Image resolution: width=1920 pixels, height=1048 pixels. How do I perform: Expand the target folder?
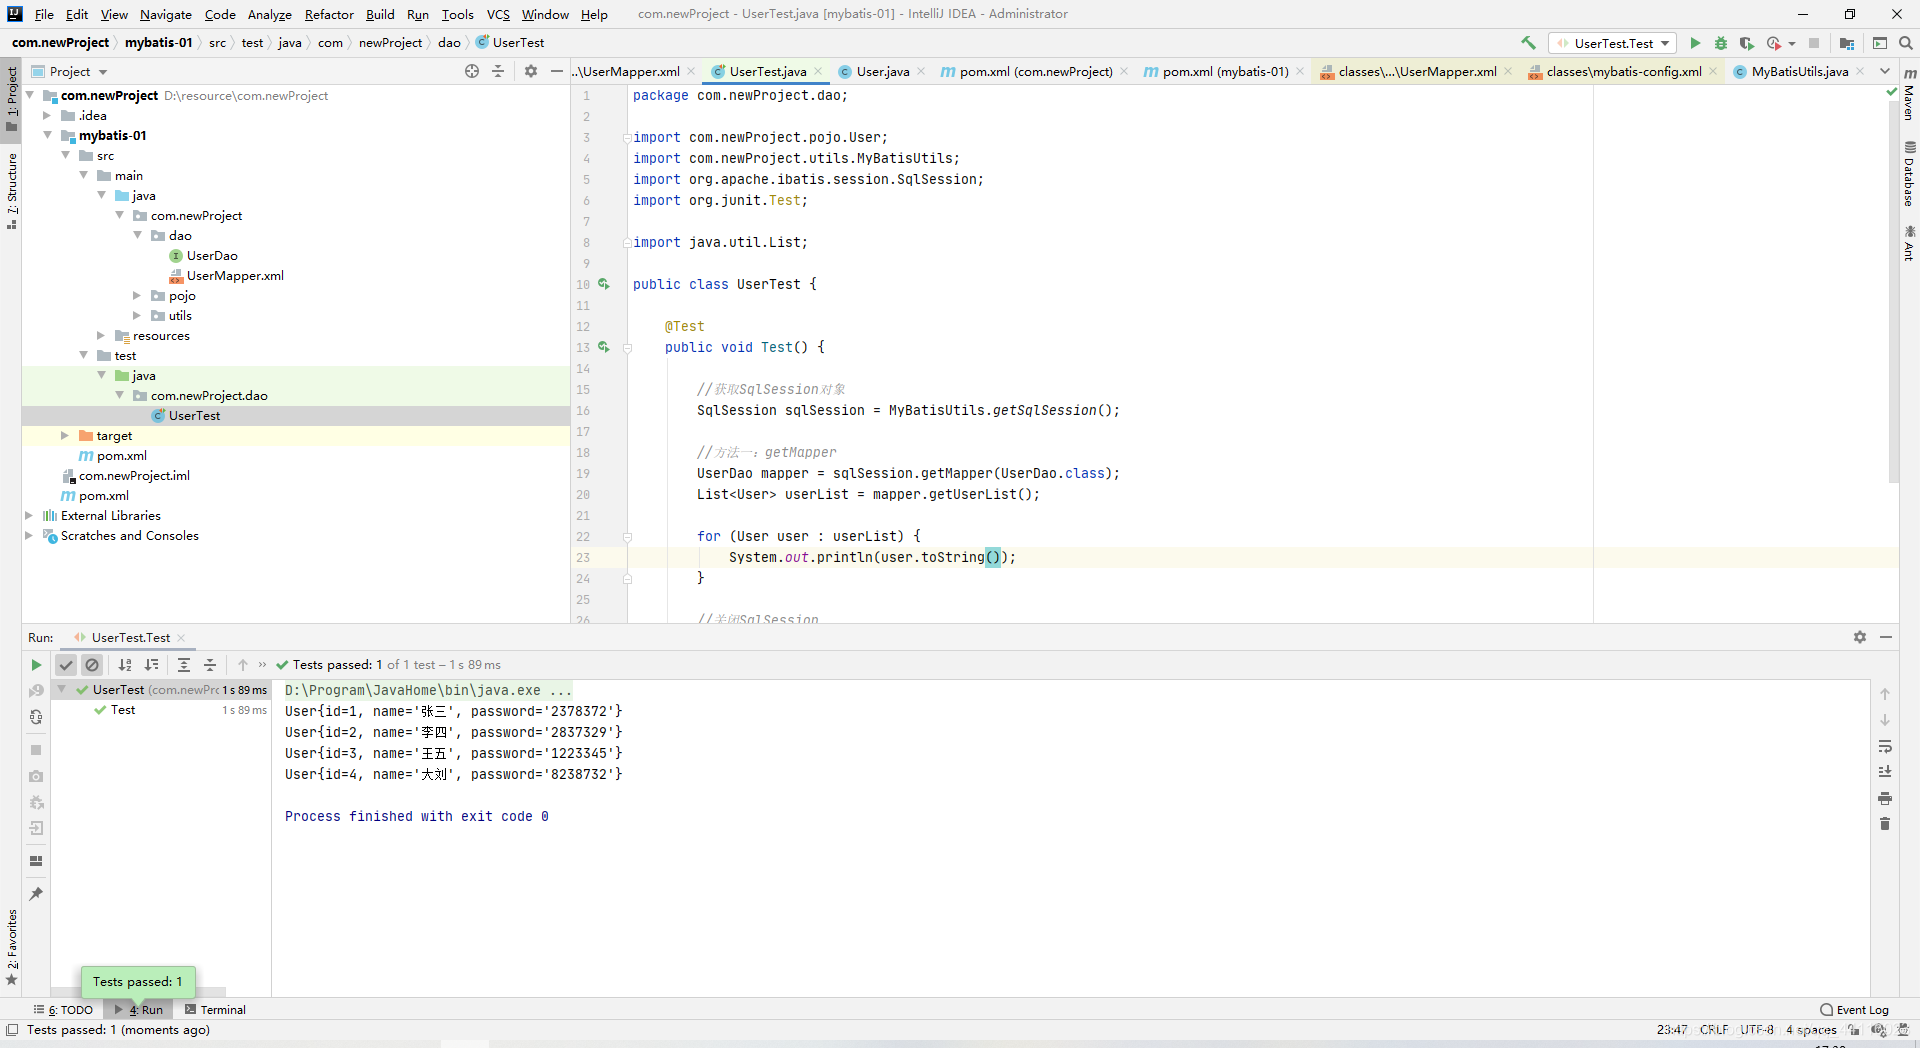point(65,436)
